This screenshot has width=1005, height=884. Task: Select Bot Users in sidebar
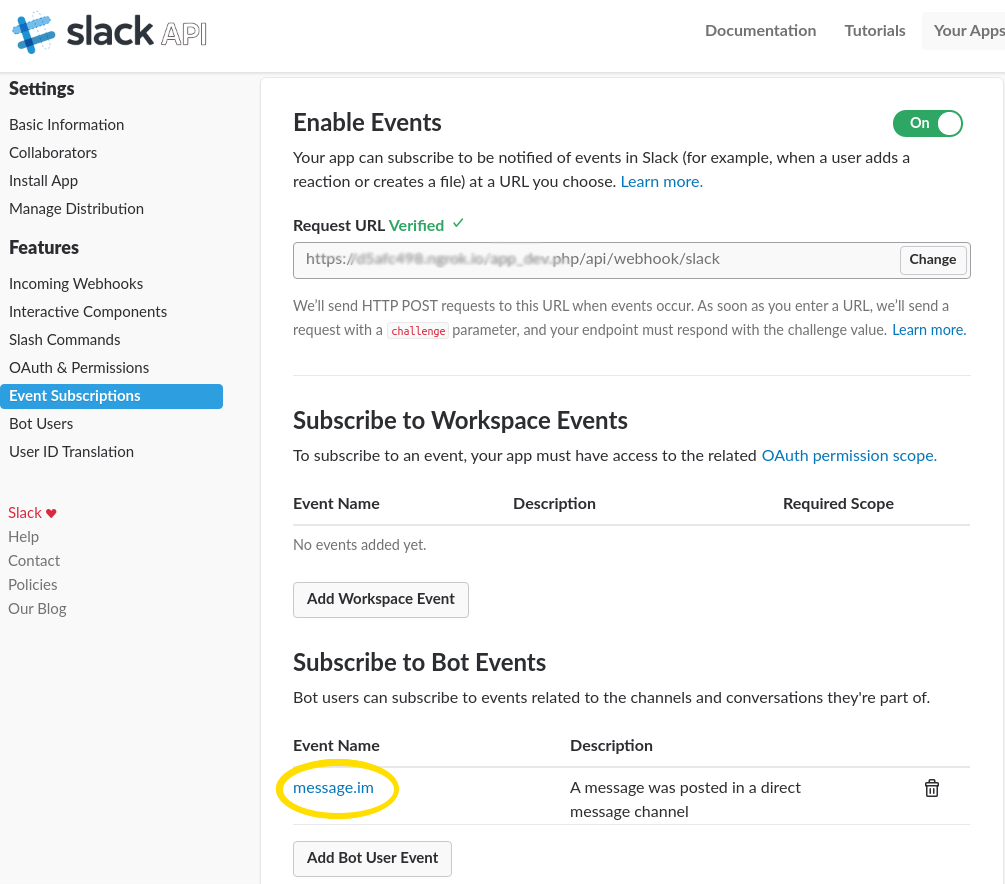click(41, 424)
